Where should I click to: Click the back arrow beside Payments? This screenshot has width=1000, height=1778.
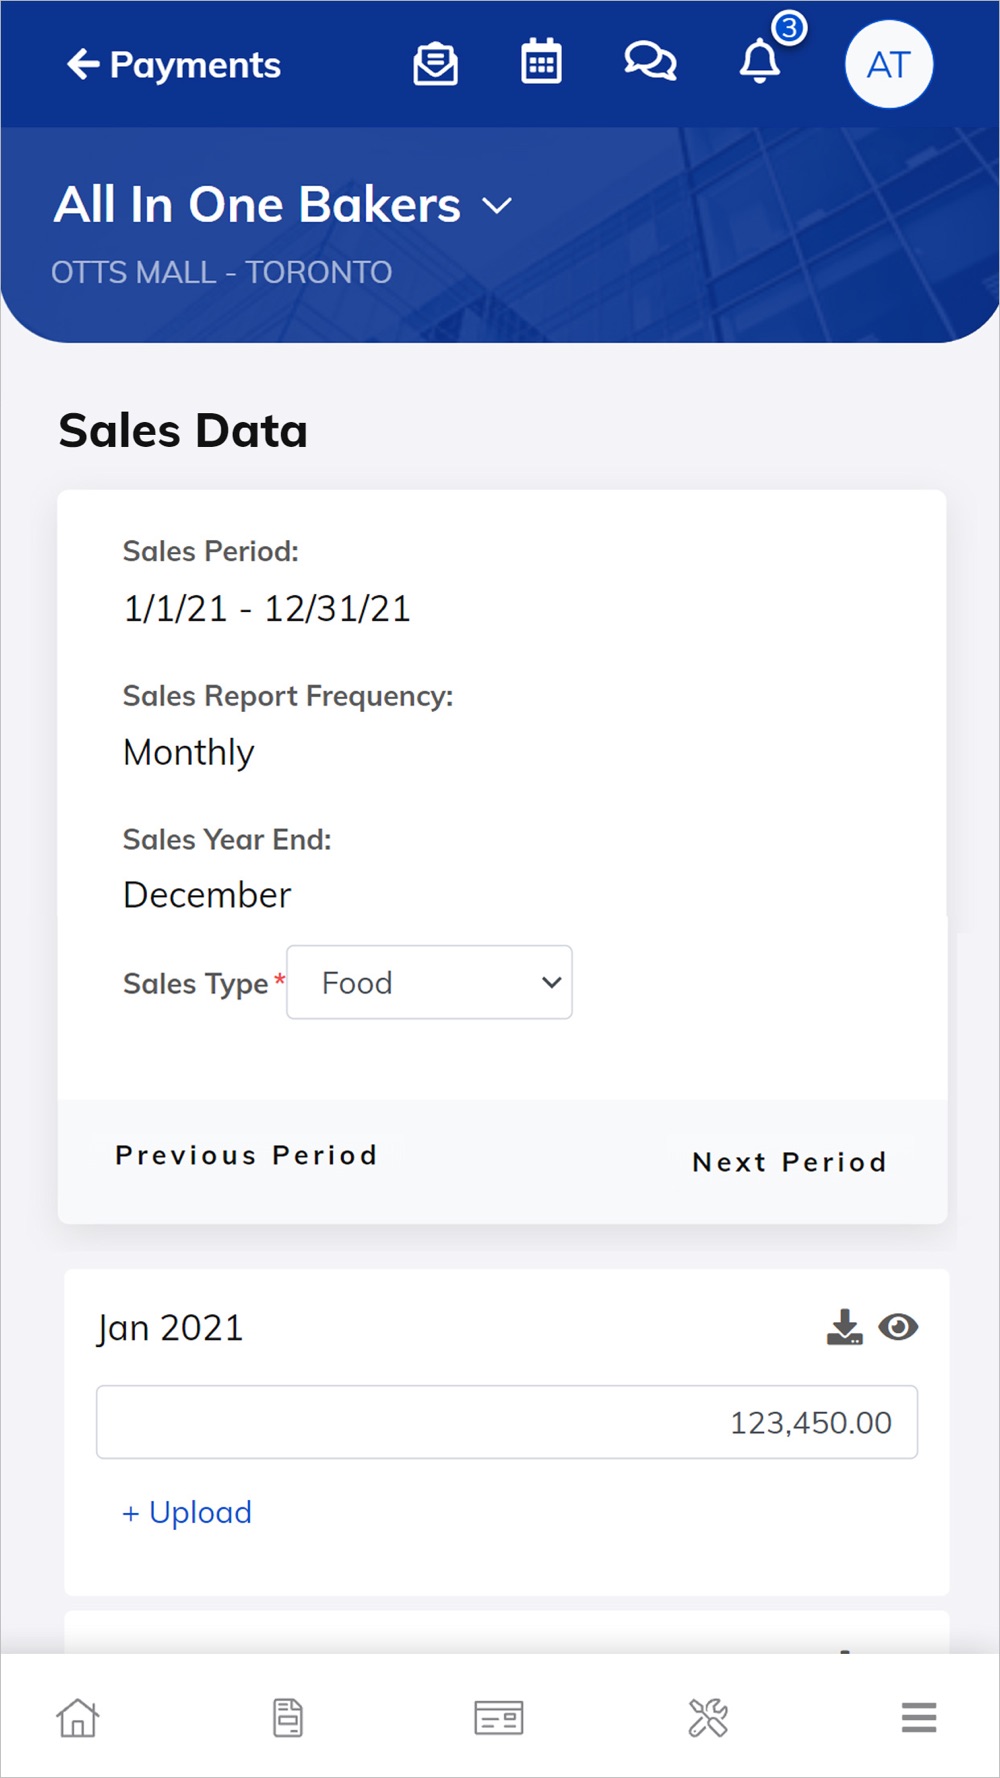coord(83,65)
